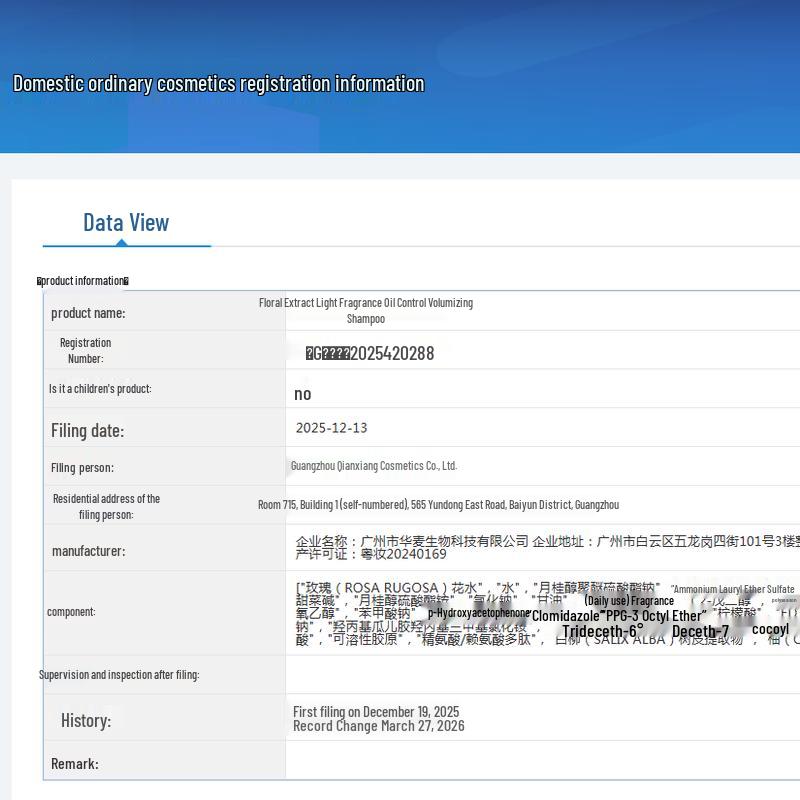Select the 'no' children's product value
The image size is (800, 800).
point(303,394)
